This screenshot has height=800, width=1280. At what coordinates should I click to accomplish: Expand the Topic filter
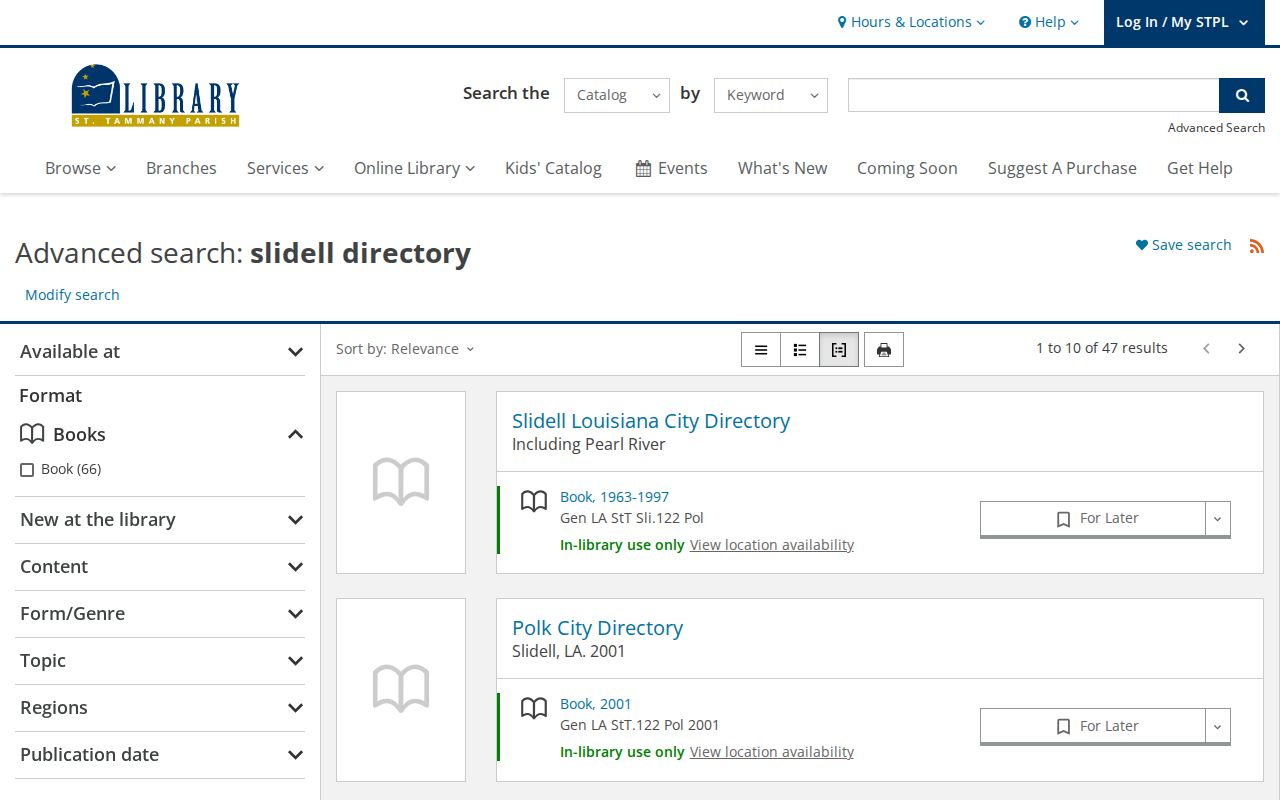160,661
